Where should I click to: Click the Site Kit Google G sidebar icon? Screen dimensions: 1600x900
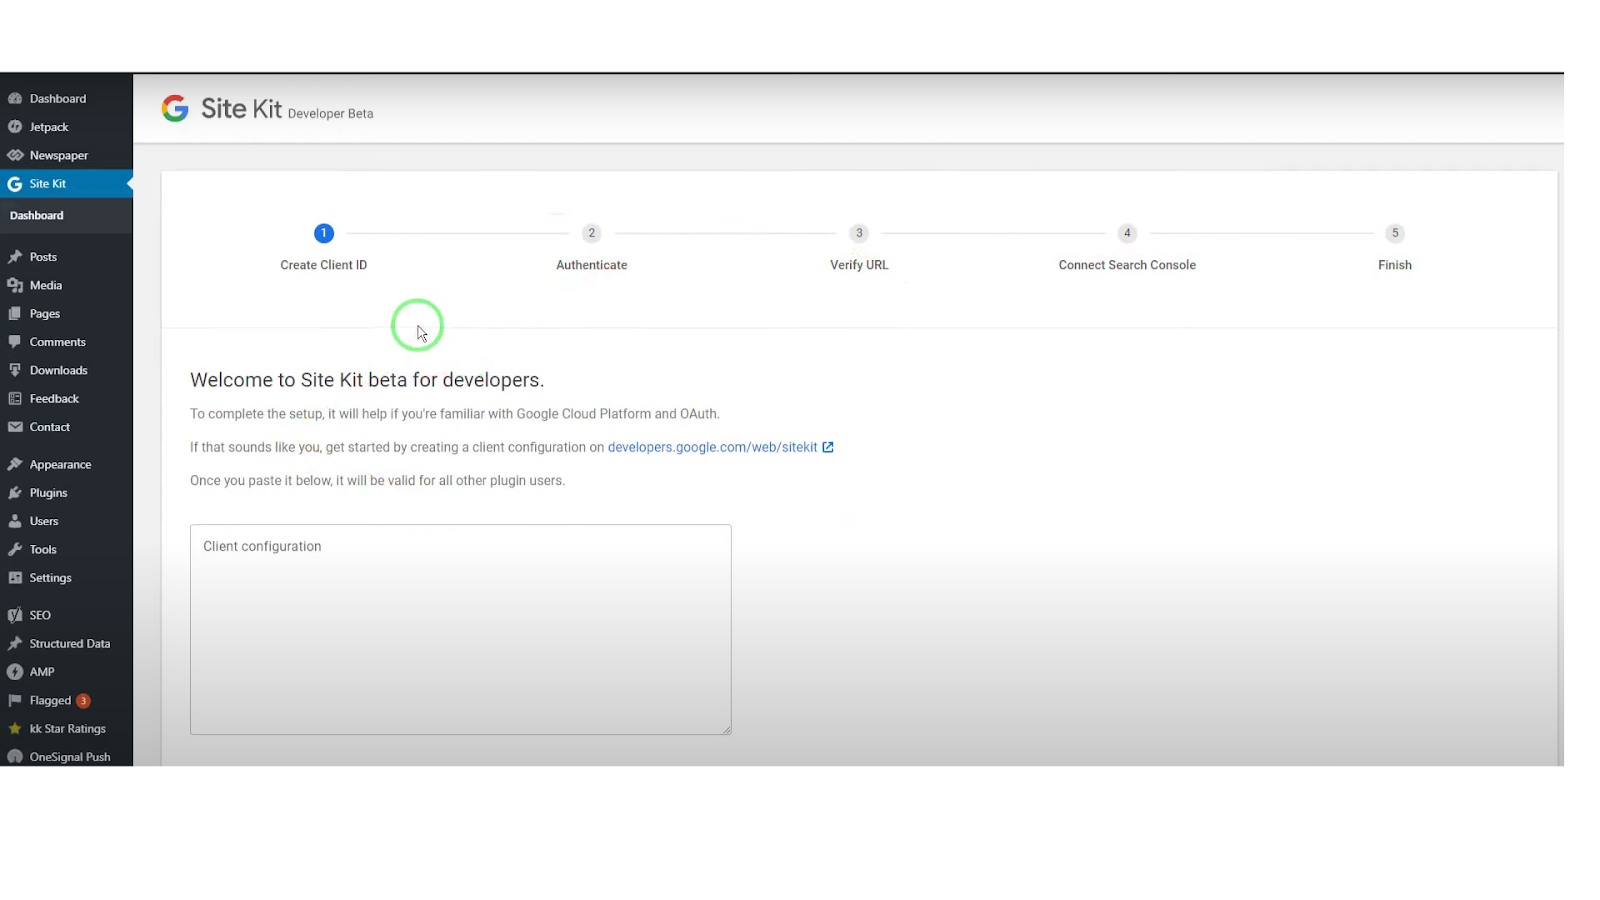15,184
